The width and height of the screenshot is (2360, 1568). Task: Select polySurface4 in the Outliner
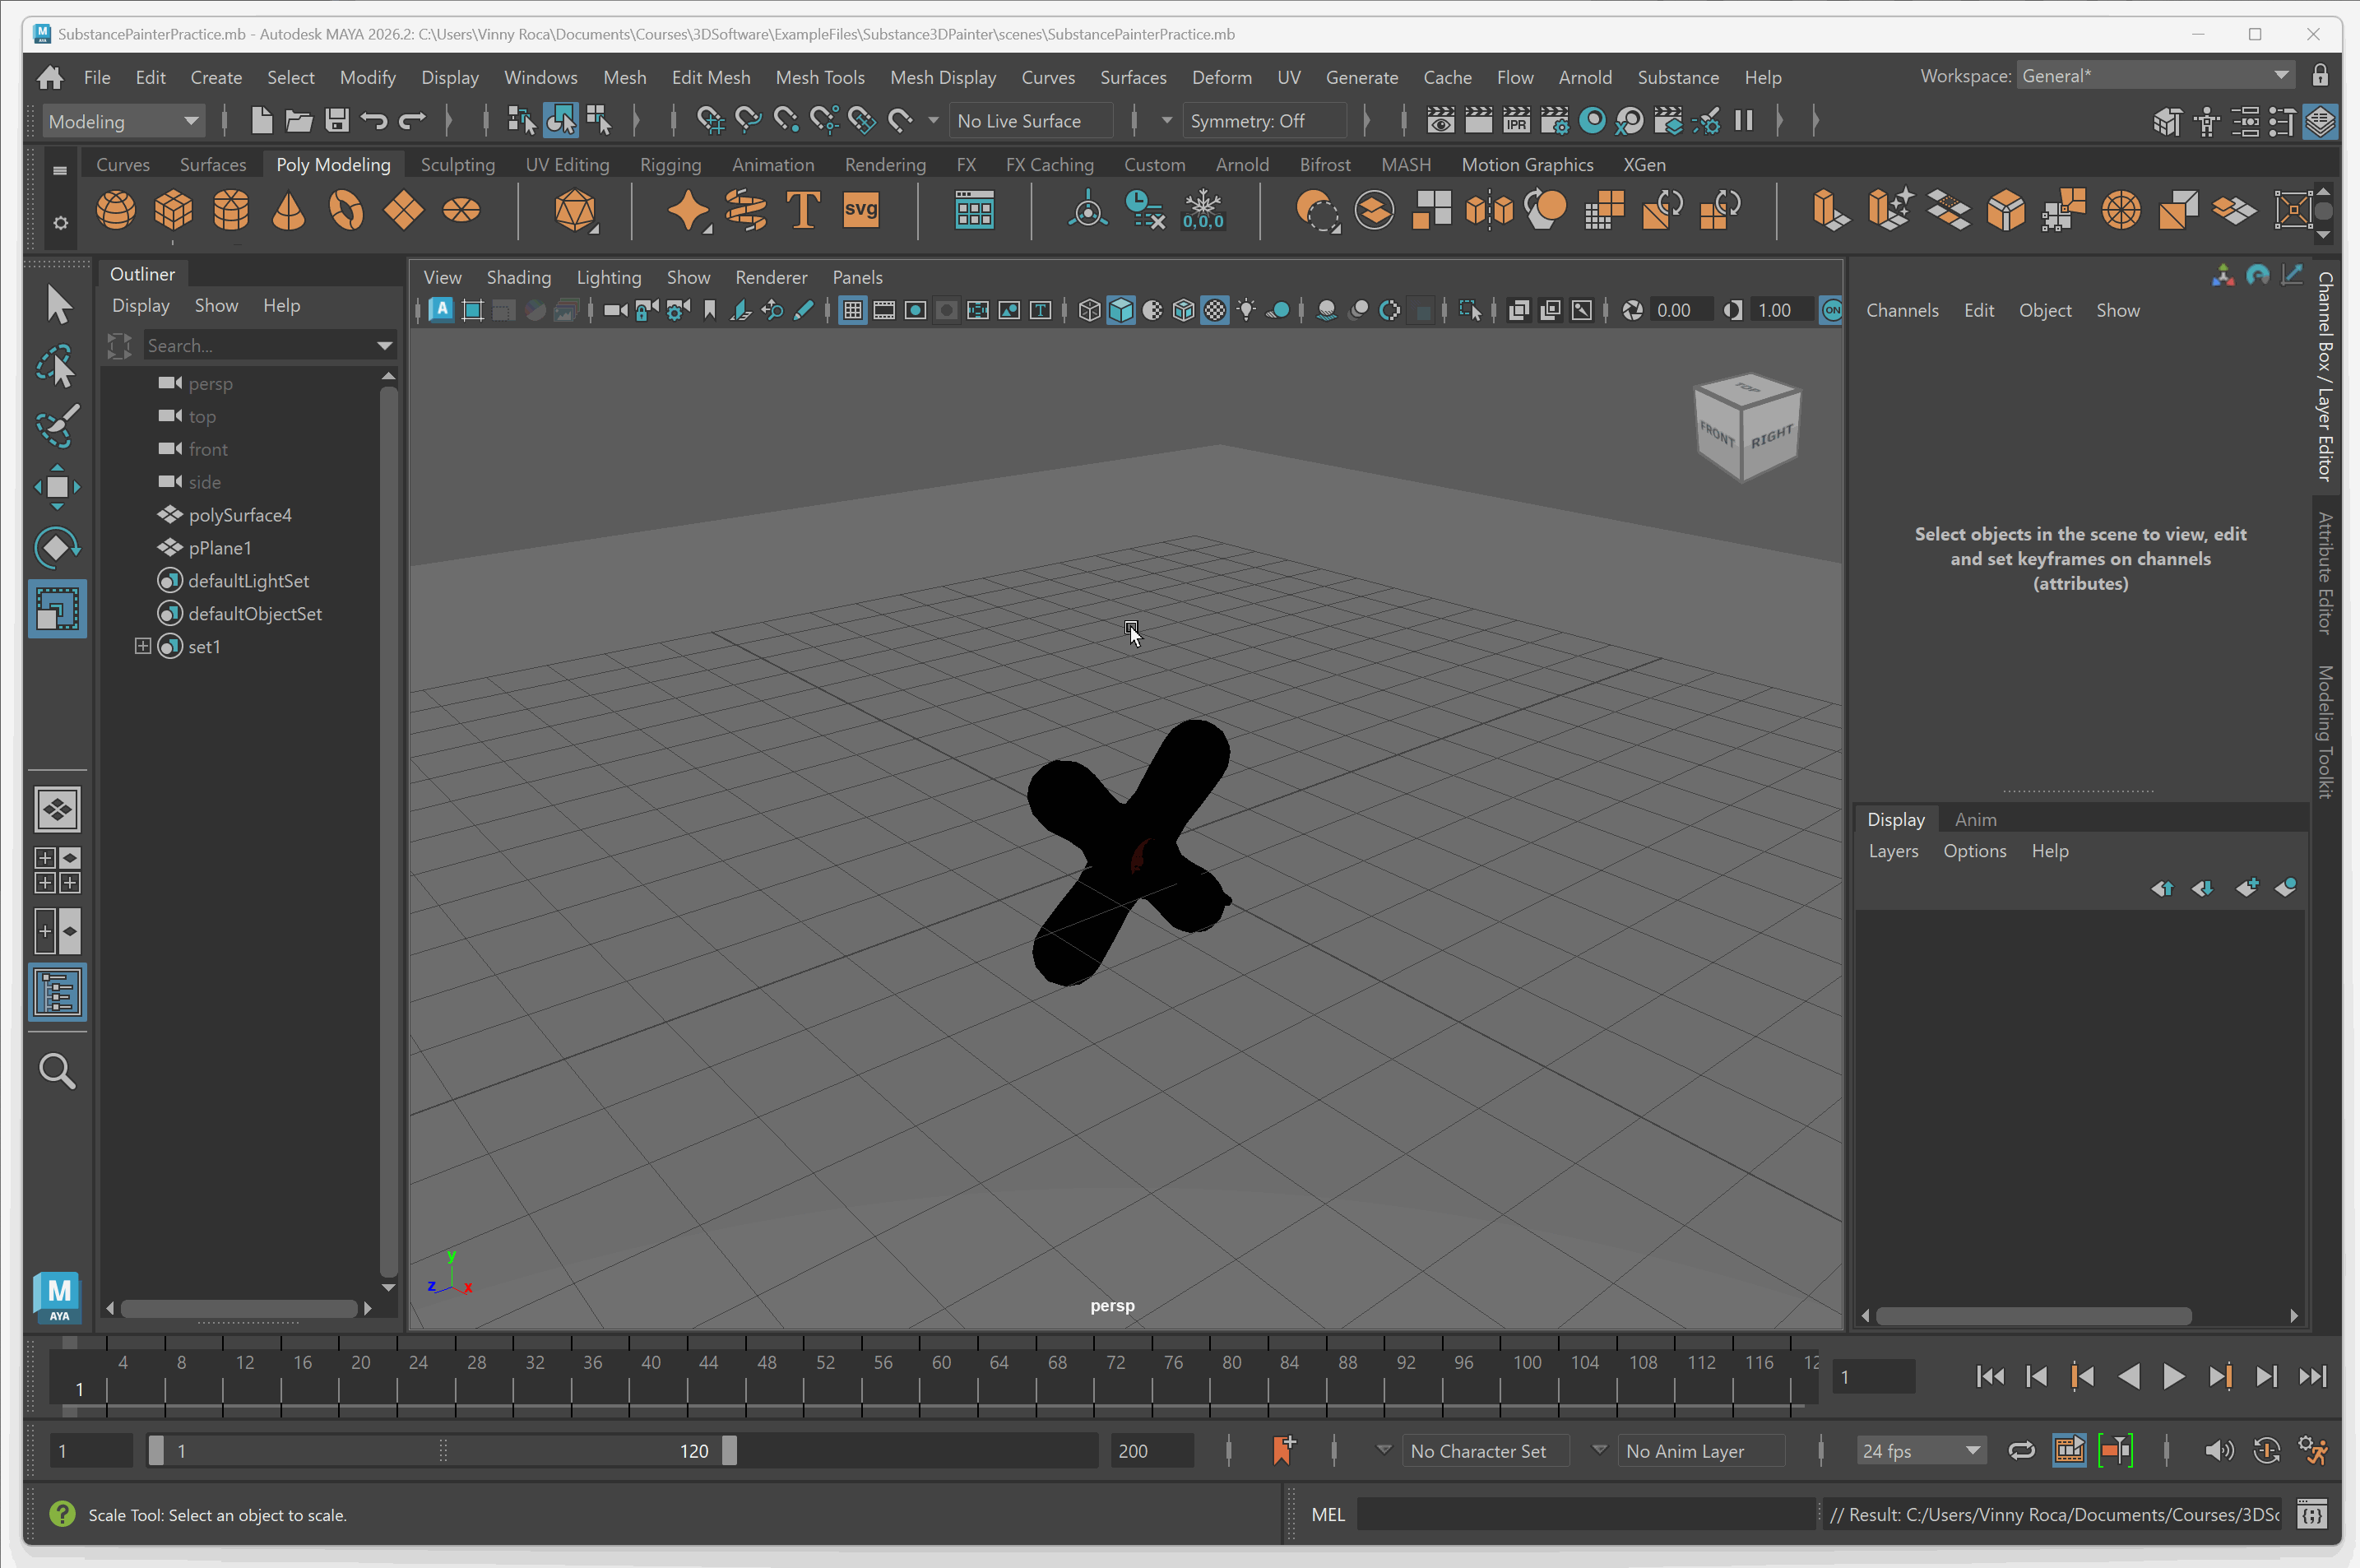240,515
